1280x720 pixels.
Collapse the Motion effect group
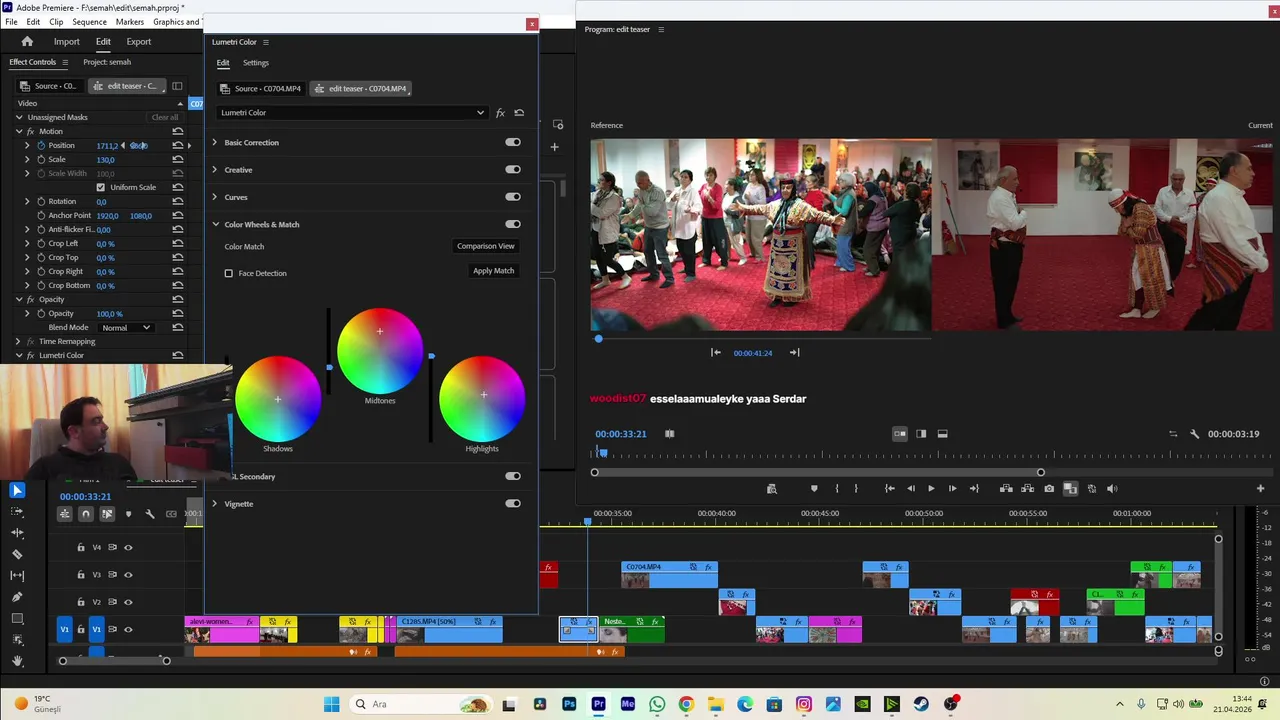click(x=18, y=132)
